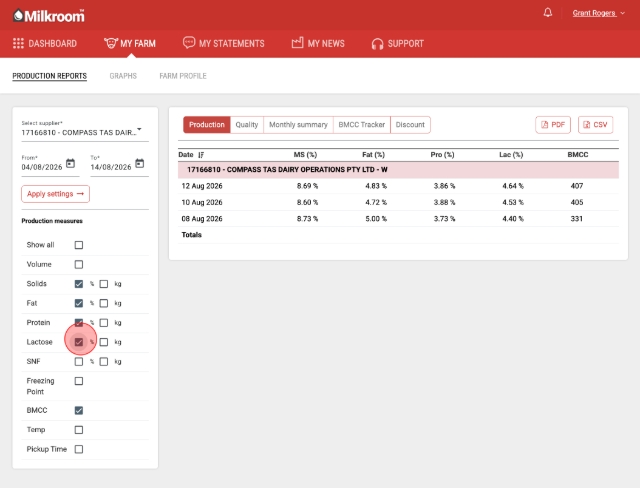Image resolution: width=640 pixels, height=488 pixels.
Task: Sort table by Date column icon
Action: point(201,155)
